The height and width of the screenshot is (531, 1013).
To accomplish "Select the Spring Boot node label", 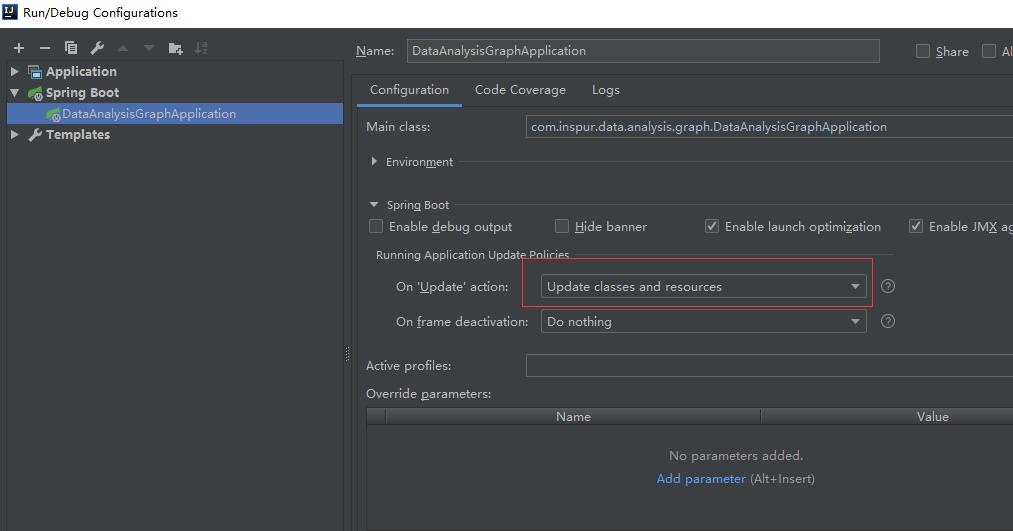I will click(x=82, y=92).
